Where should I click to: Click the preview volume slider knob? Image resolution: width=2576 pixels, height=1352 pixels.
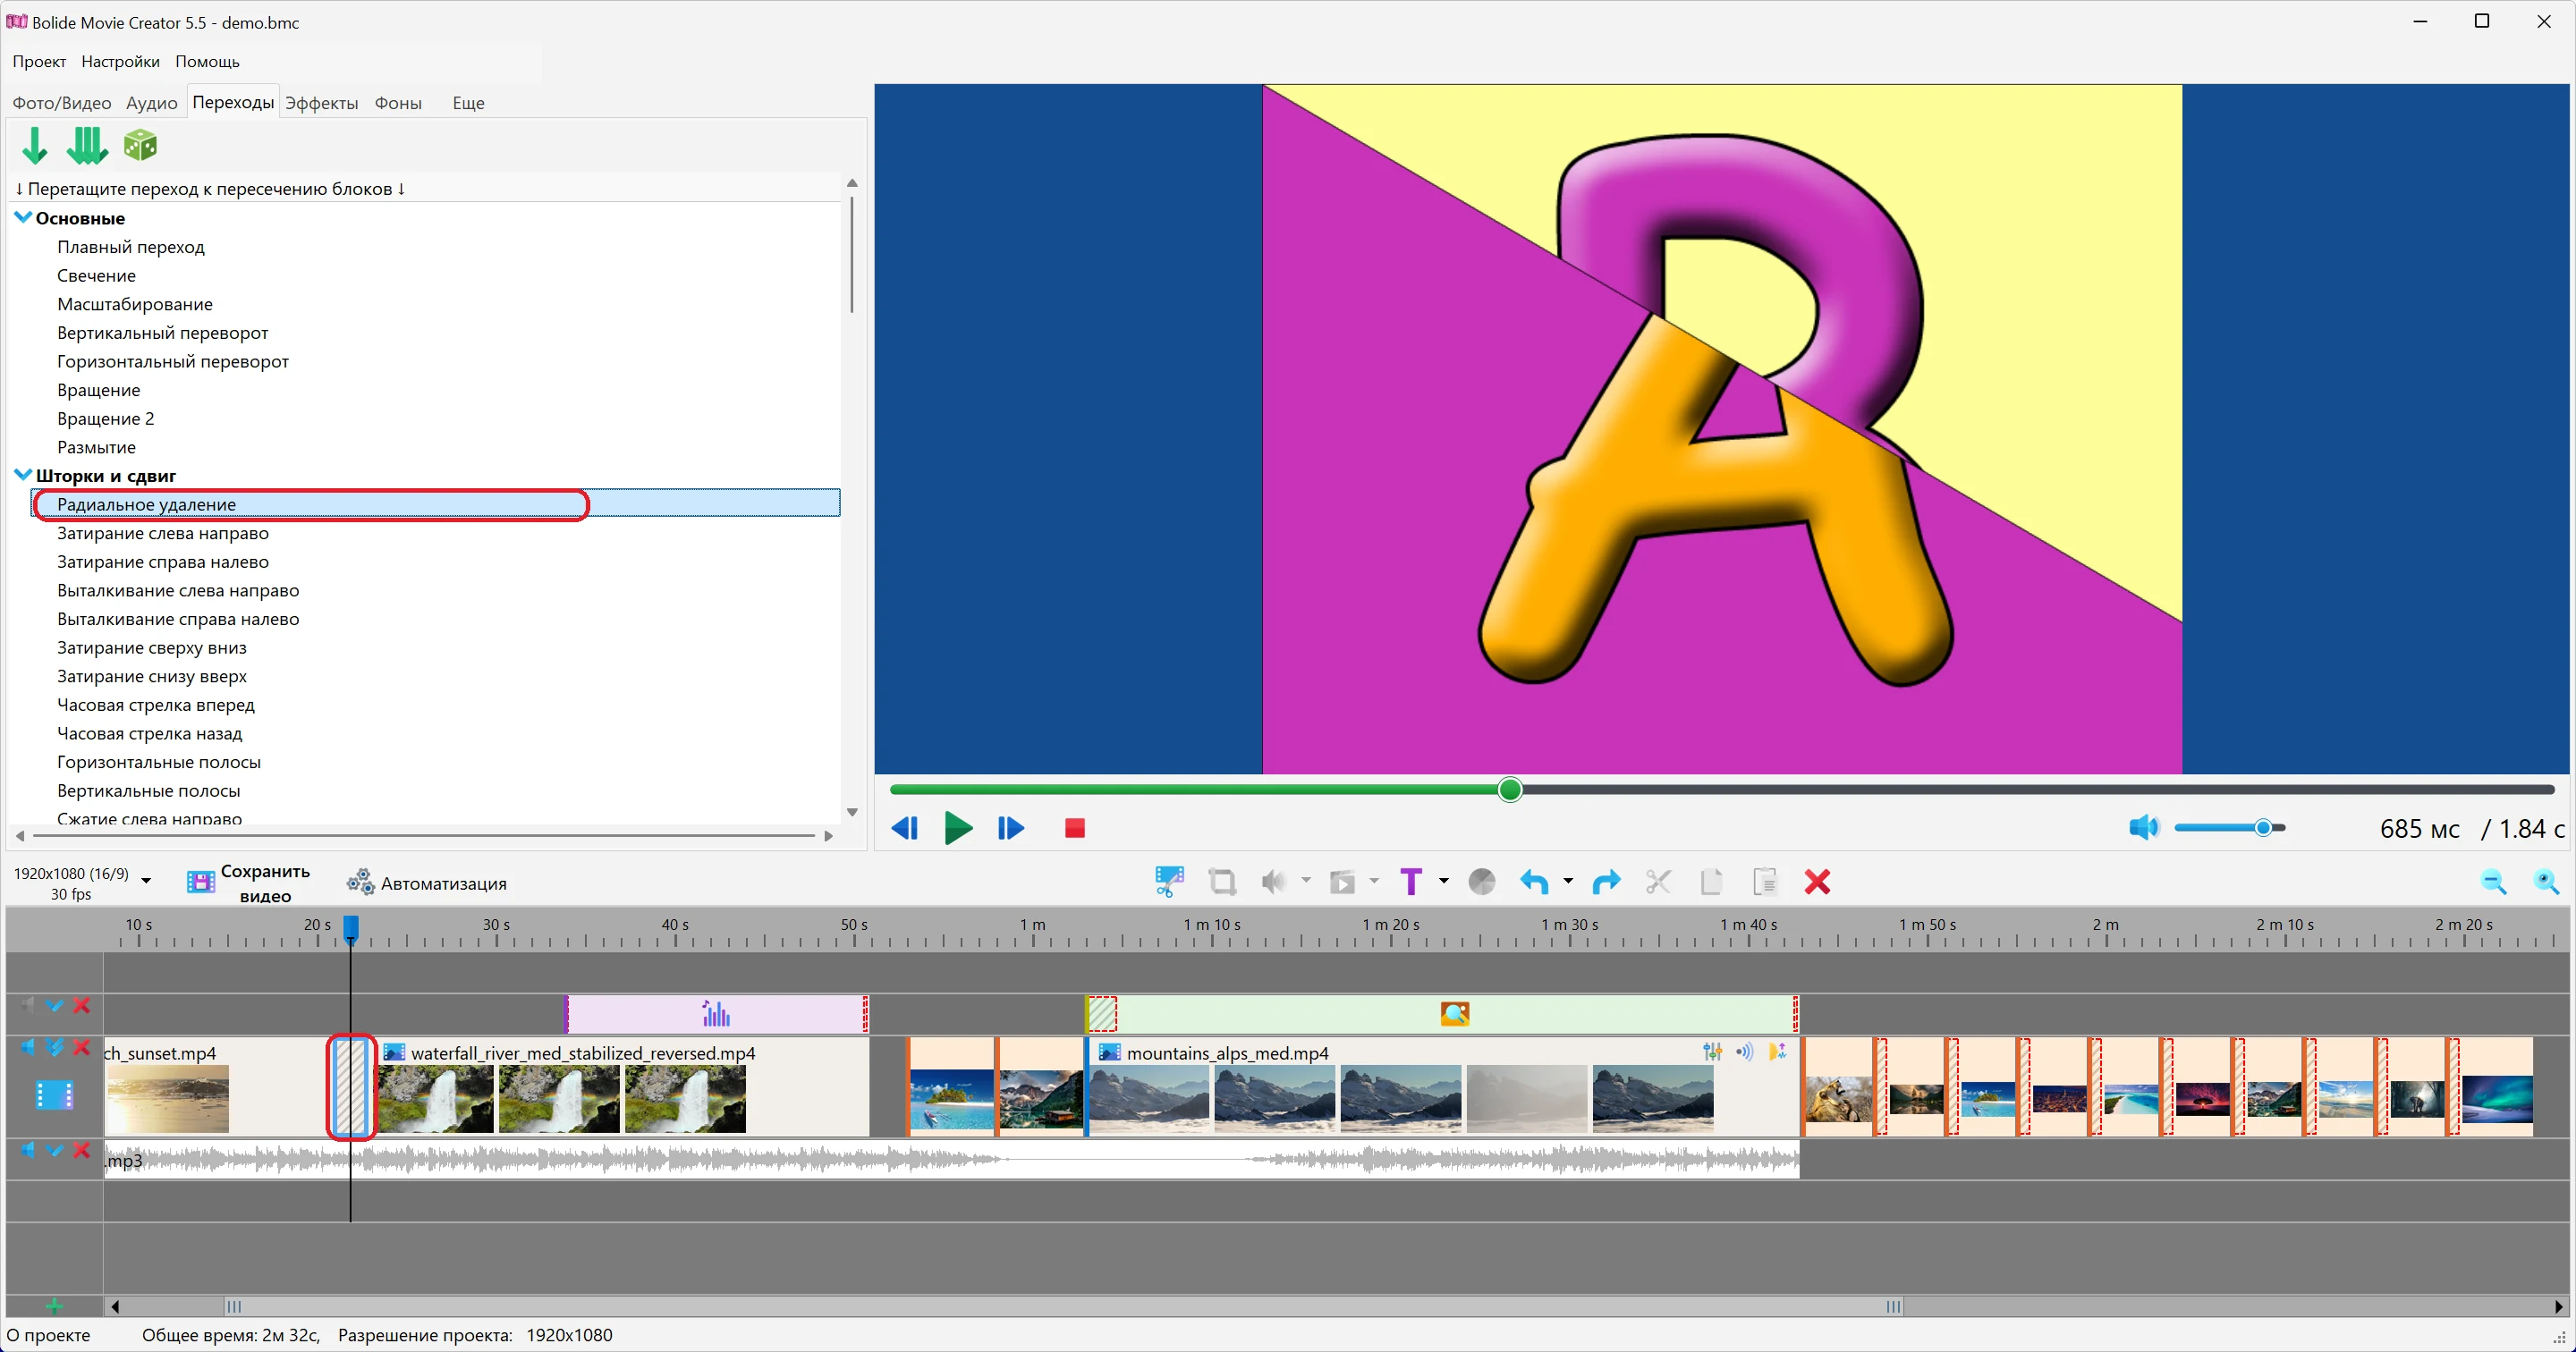(2263, 828)
